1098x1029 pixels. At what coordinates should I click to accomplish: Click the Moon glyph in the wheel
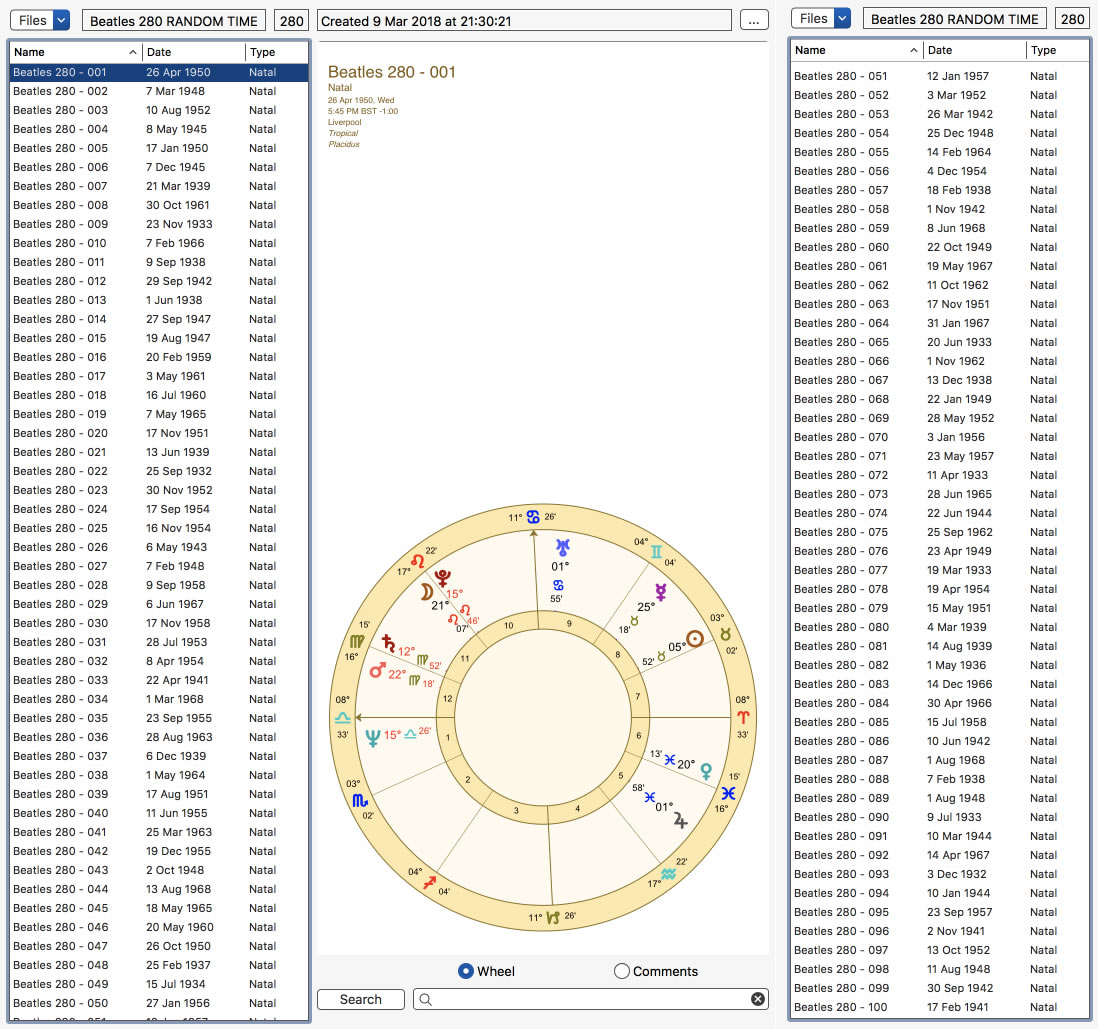[426, 593]
